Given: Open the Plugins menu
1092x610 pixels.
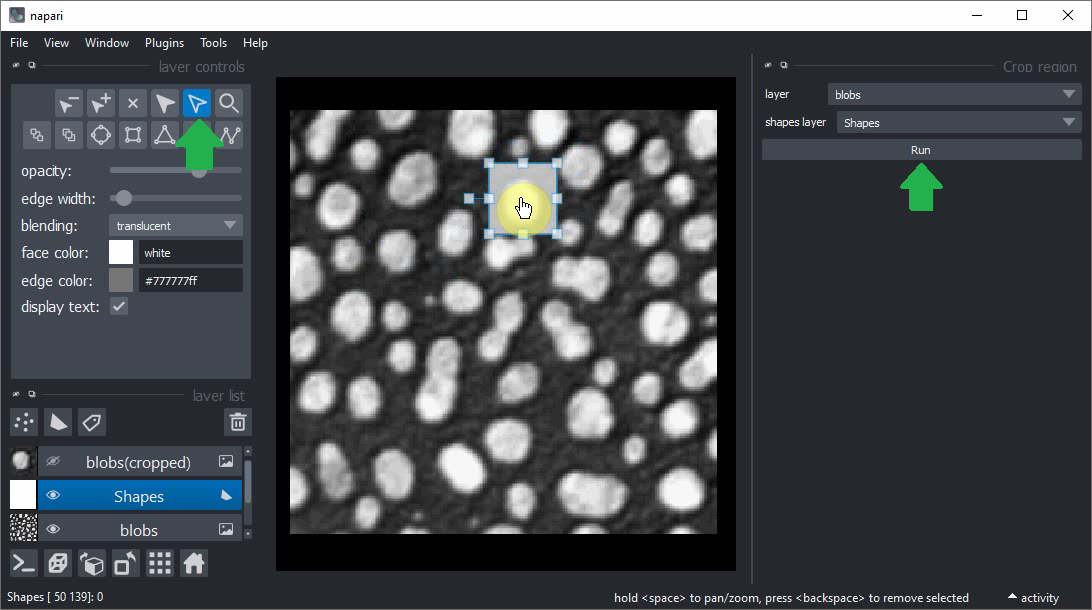Looking at the screenshot, I should coord(164,43).
